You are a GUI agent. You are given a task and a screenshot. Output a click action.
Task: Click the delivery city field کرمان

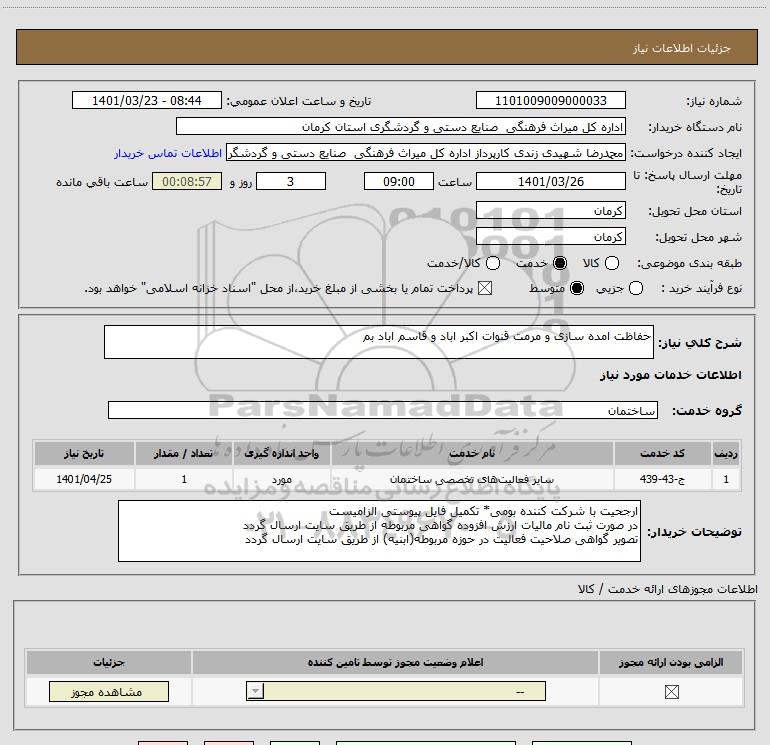[x=550, y=237]
